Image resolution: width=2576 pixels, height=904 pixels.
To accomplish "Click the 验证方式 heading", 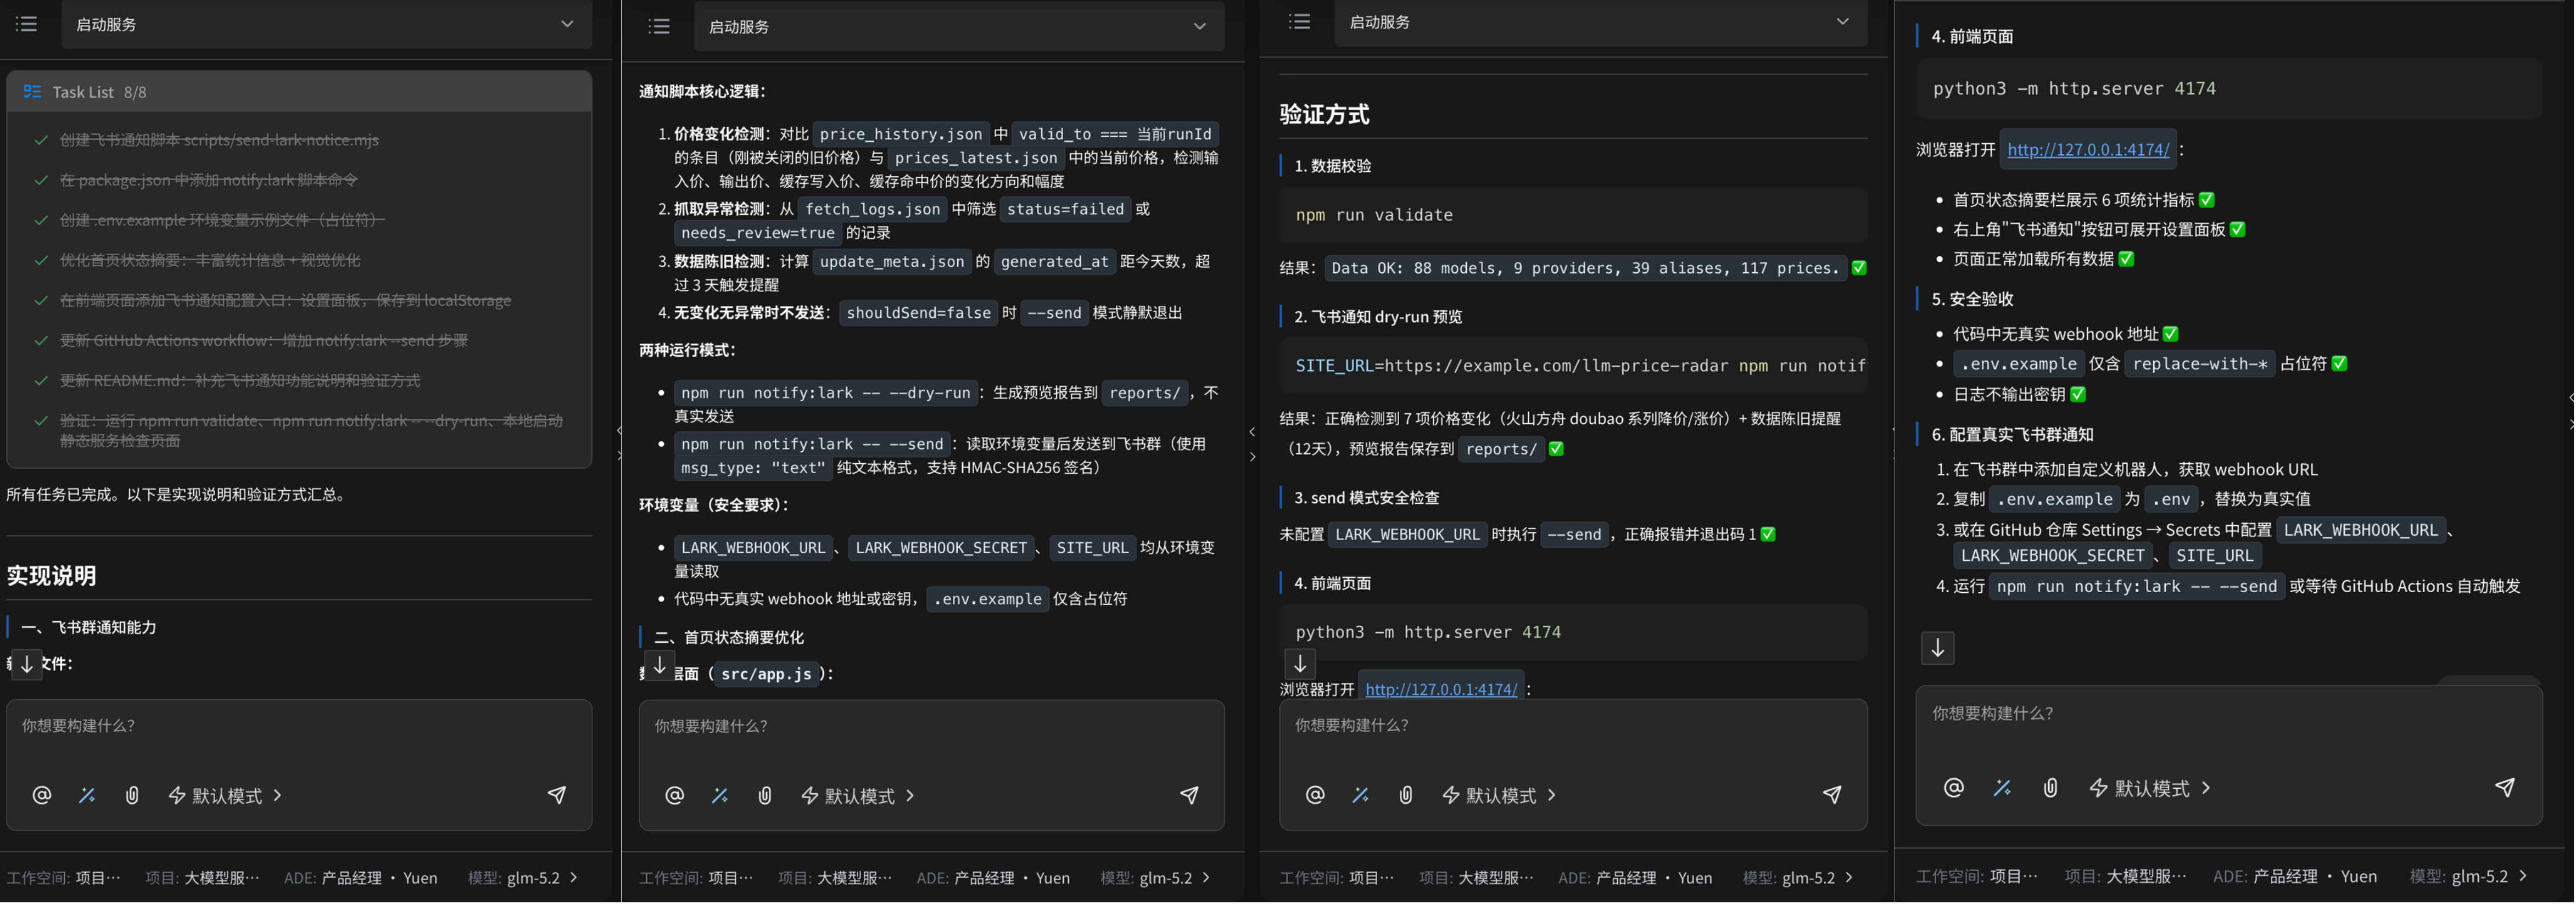I will tap(1324, 114).
